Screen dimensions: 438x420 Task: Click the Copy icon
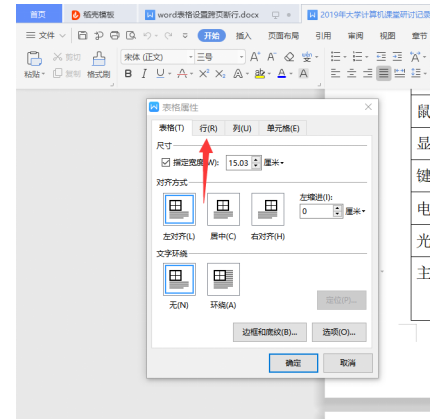point(57,73)
